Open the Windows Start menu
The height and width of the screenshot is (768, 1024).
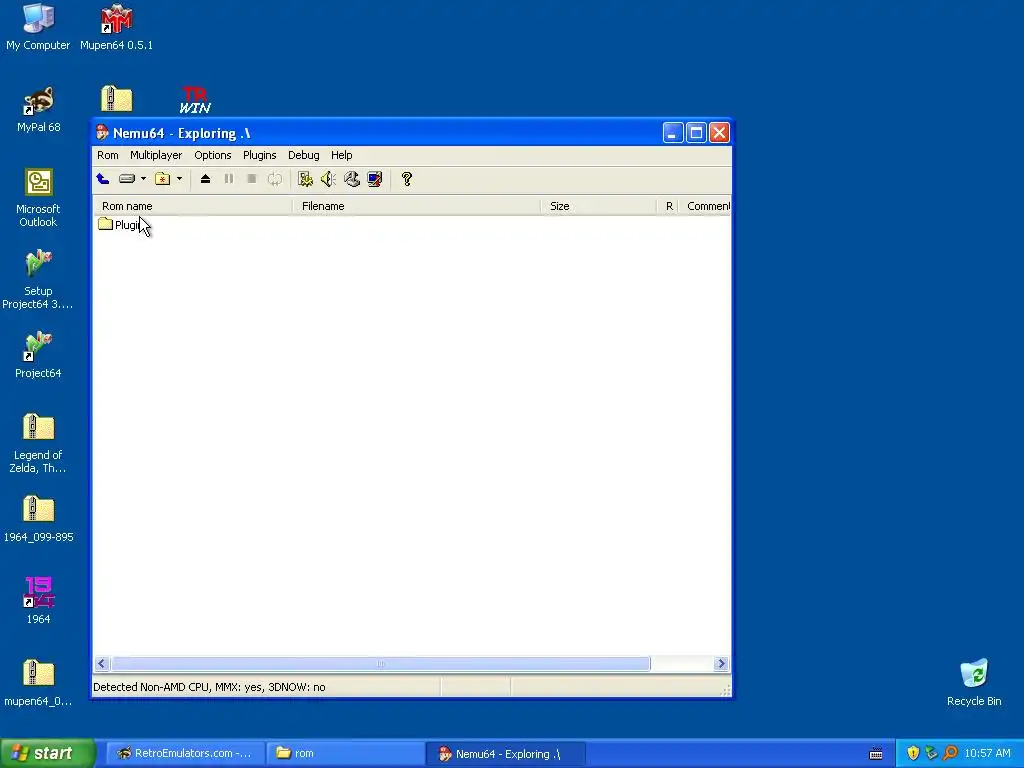[x=48, y=754]
